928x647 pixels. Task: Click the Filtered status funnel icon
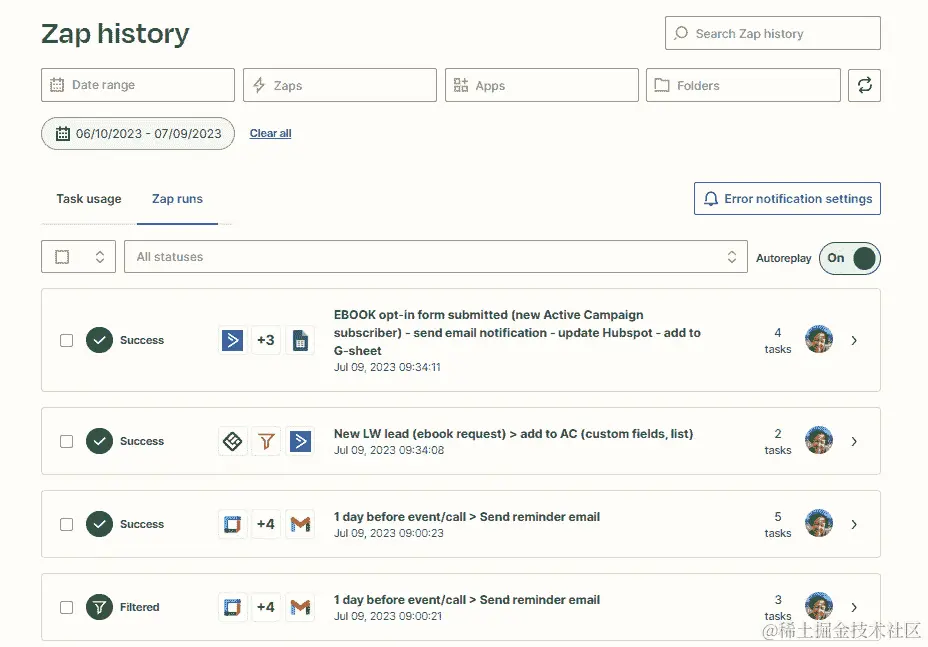coord(99,607)
